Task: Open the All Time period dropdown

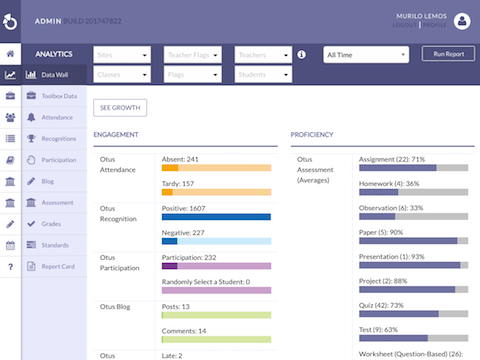Action: 366,55
